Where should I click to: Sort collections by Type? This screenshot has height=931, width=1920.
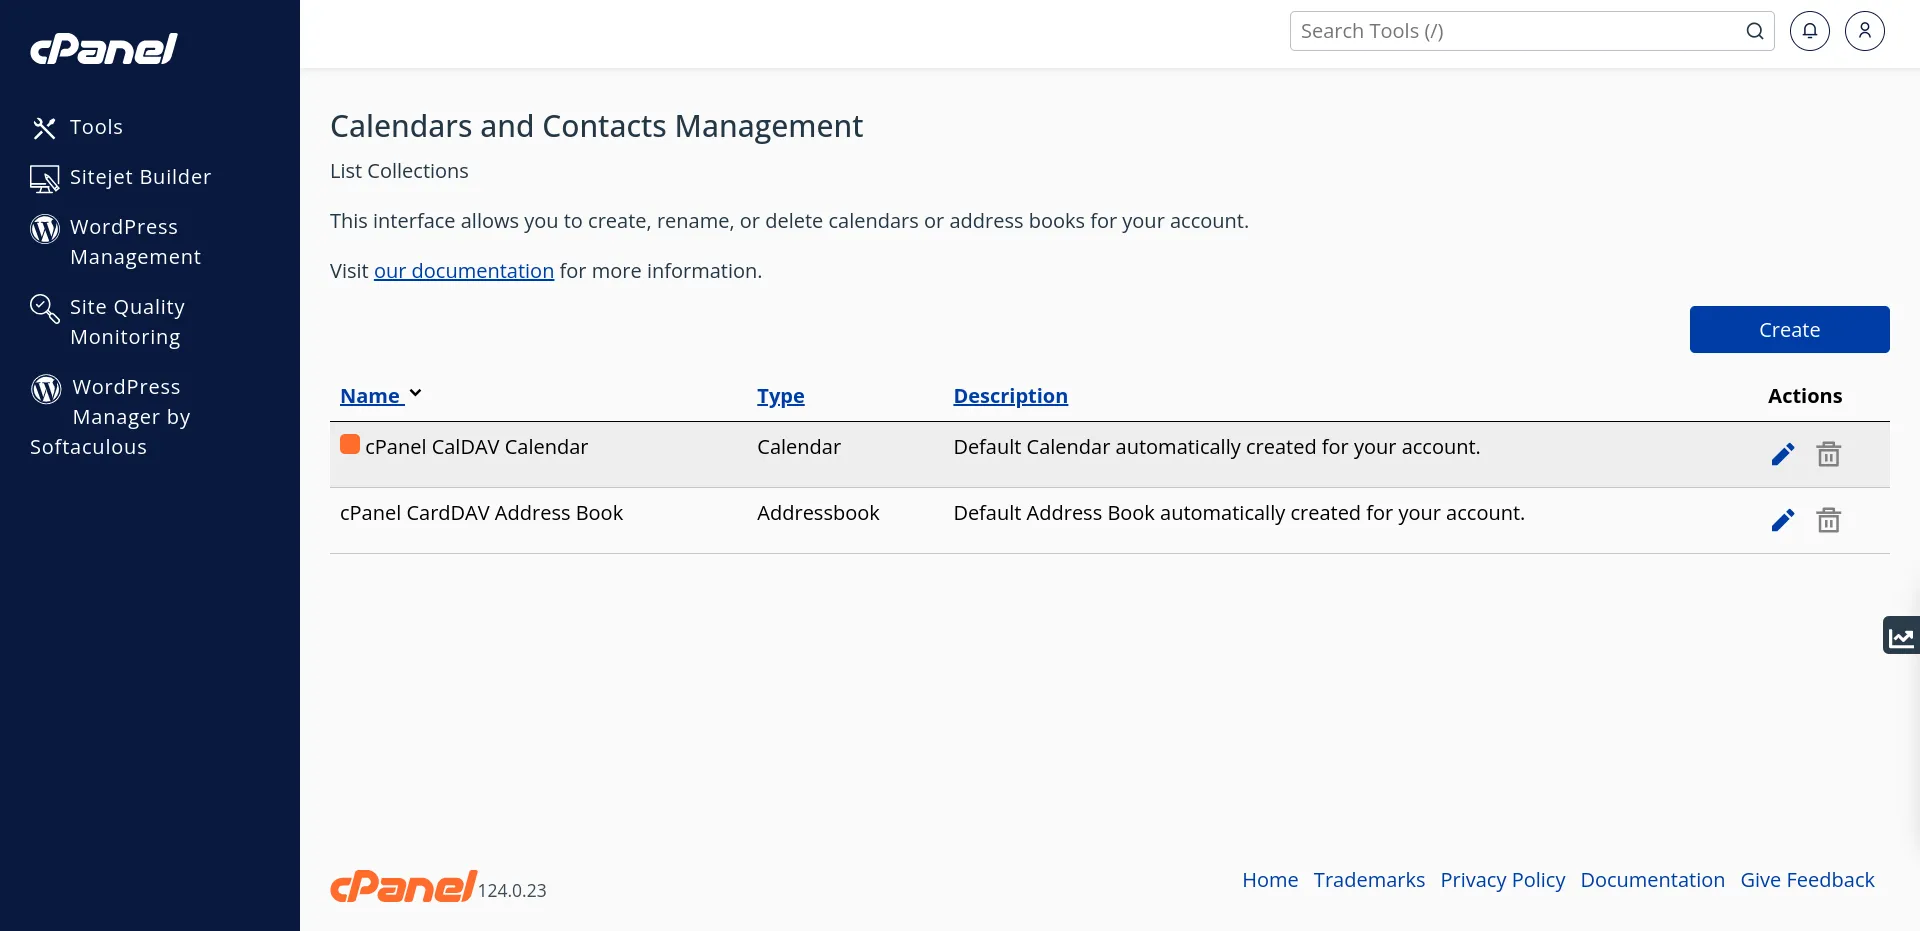(781, 396)
